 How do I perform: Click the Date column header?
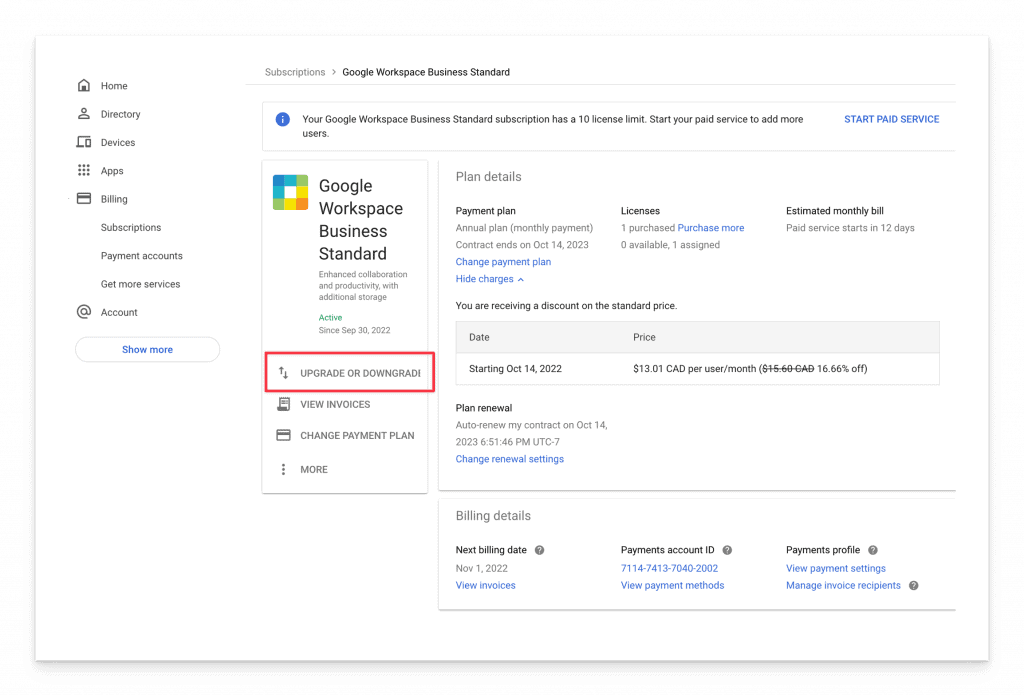pyautogui.click(x=479, y=338)
